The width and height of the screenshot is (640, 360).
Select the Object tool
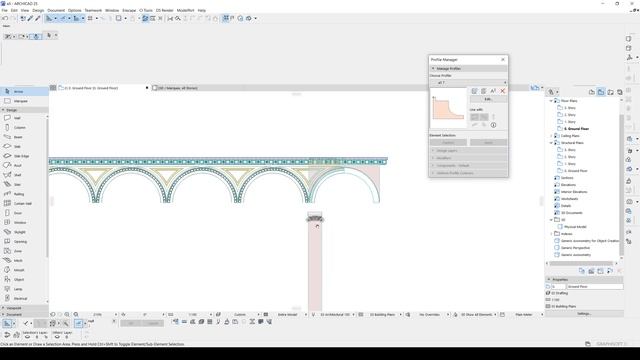23,280
